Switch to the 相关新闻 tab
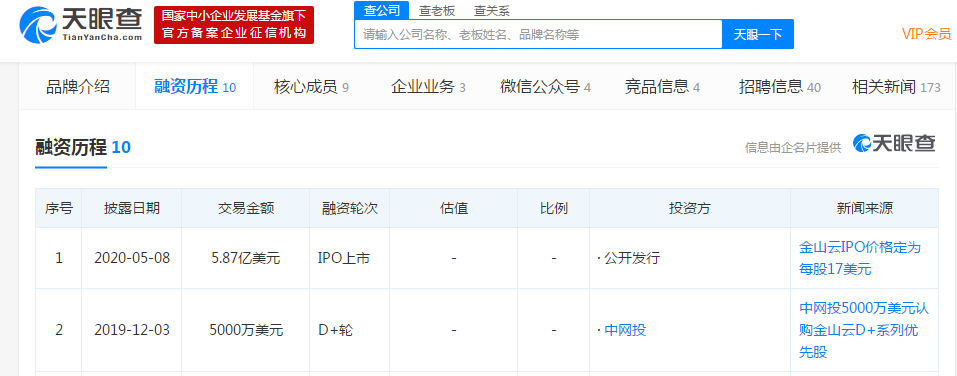The image size is (957, 376). pyautogui.click(x=896, y=87)
